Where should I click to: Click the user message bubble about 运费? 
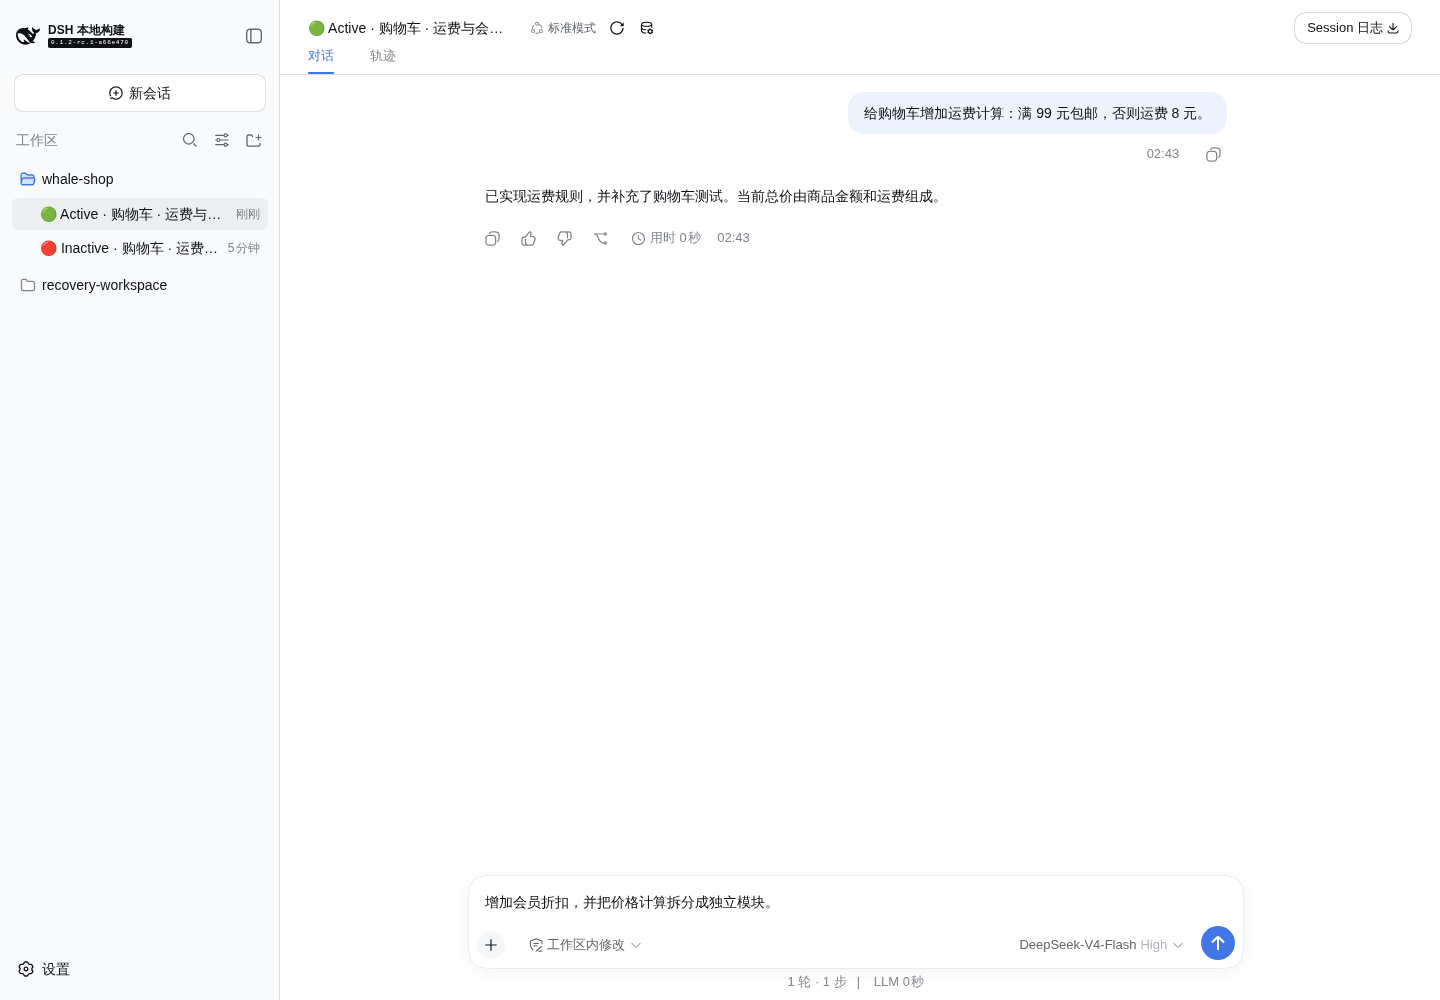1037,113
